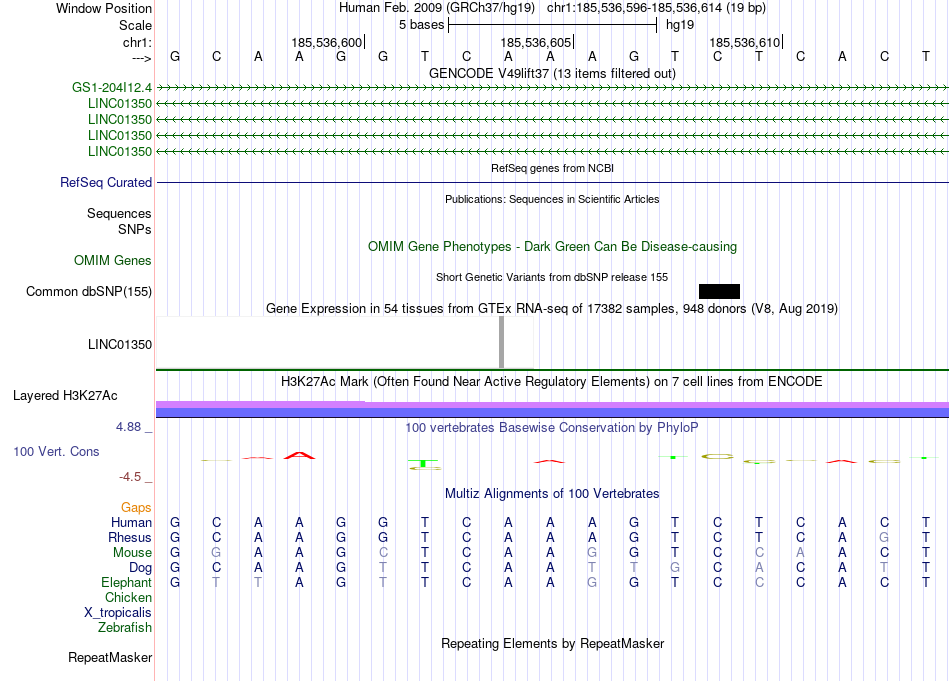Open the OMIM Gene Phenotypes track title

tap(552, 247)
